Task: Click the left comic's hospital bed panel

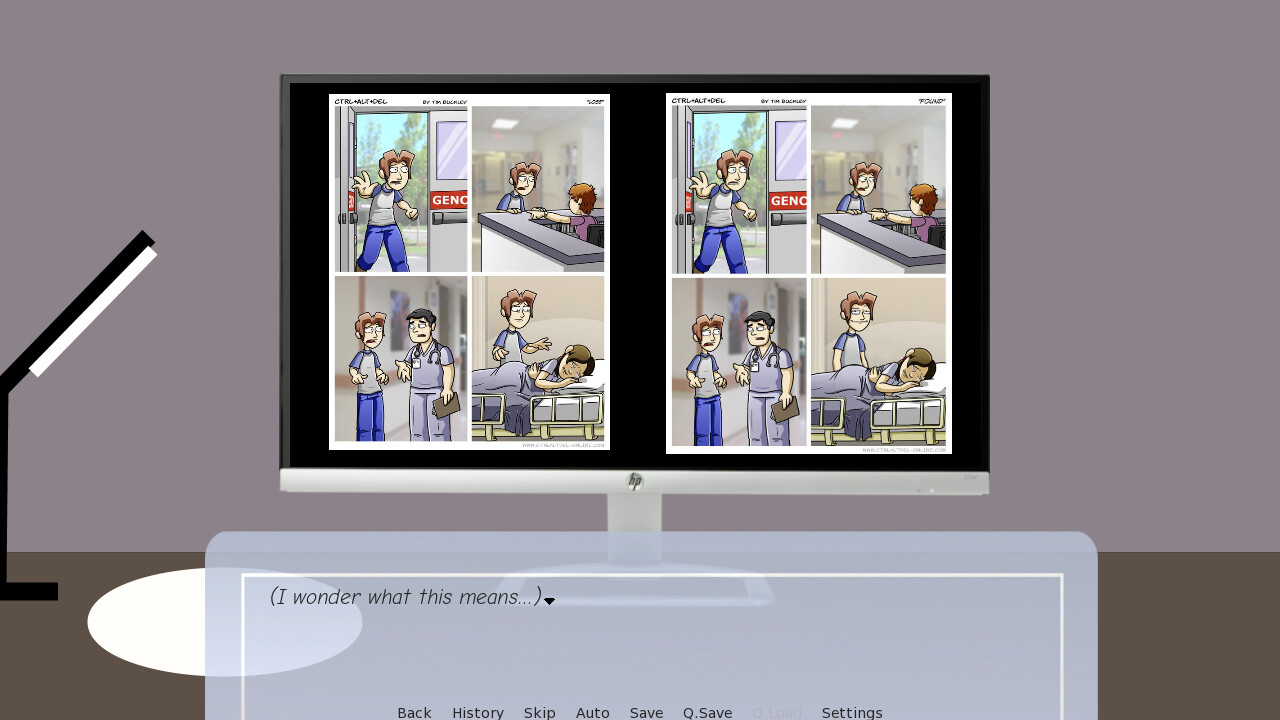Action: (x=538, y=359)
